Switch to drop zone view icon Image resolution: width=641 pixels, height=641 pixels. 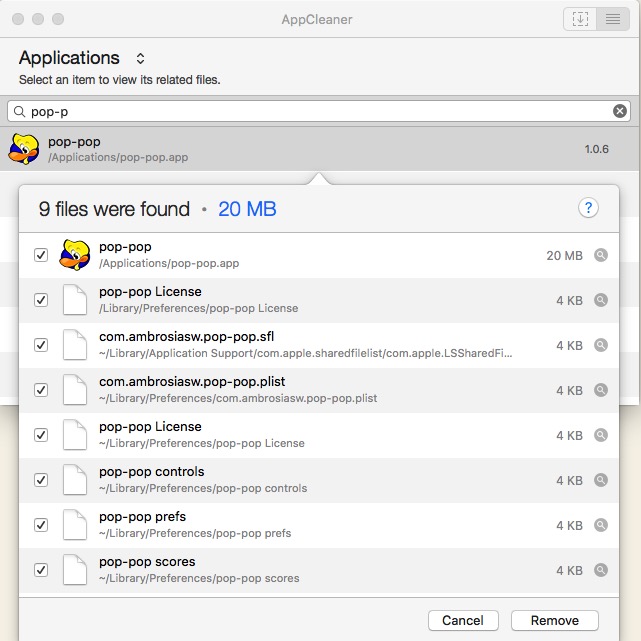tap(580, 19)
